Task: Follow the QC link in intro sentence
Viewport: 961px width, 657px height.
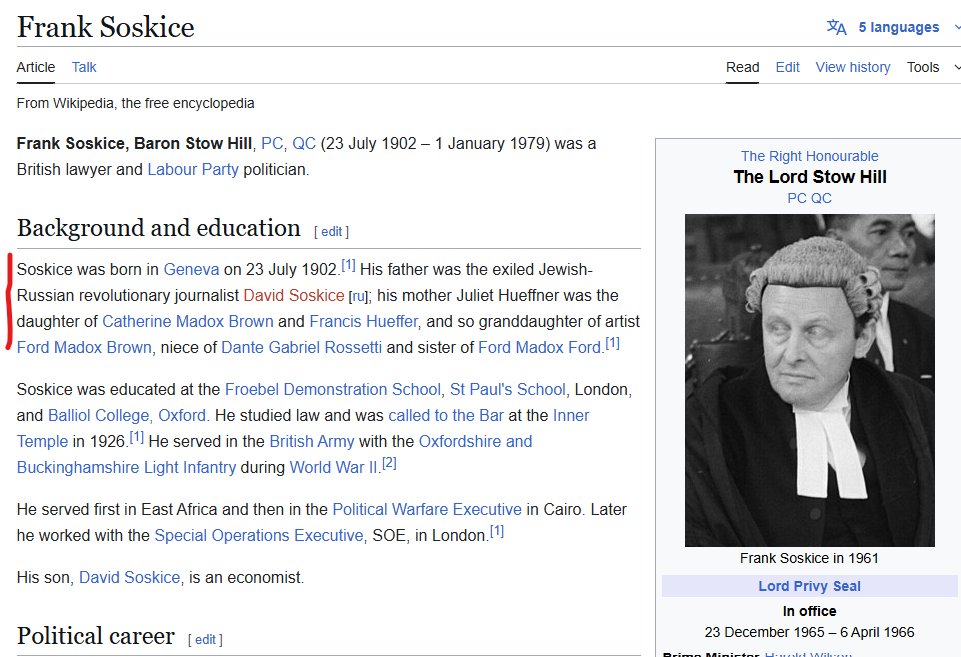Action: tap(304, 143)
